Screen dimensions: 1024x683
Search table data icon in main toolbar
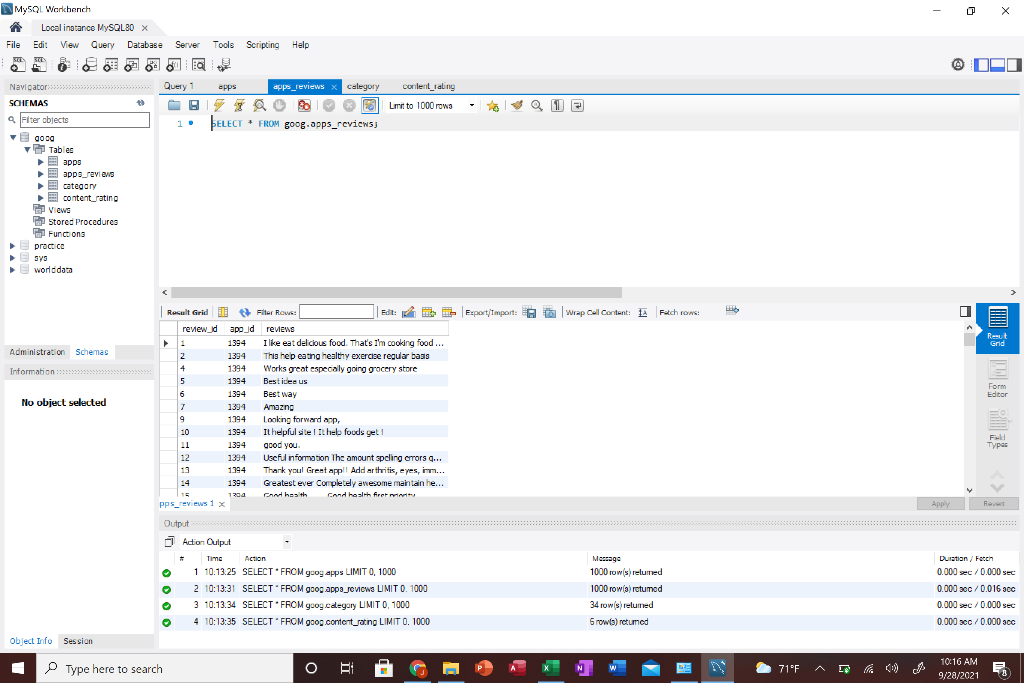[x=199, y=65]
